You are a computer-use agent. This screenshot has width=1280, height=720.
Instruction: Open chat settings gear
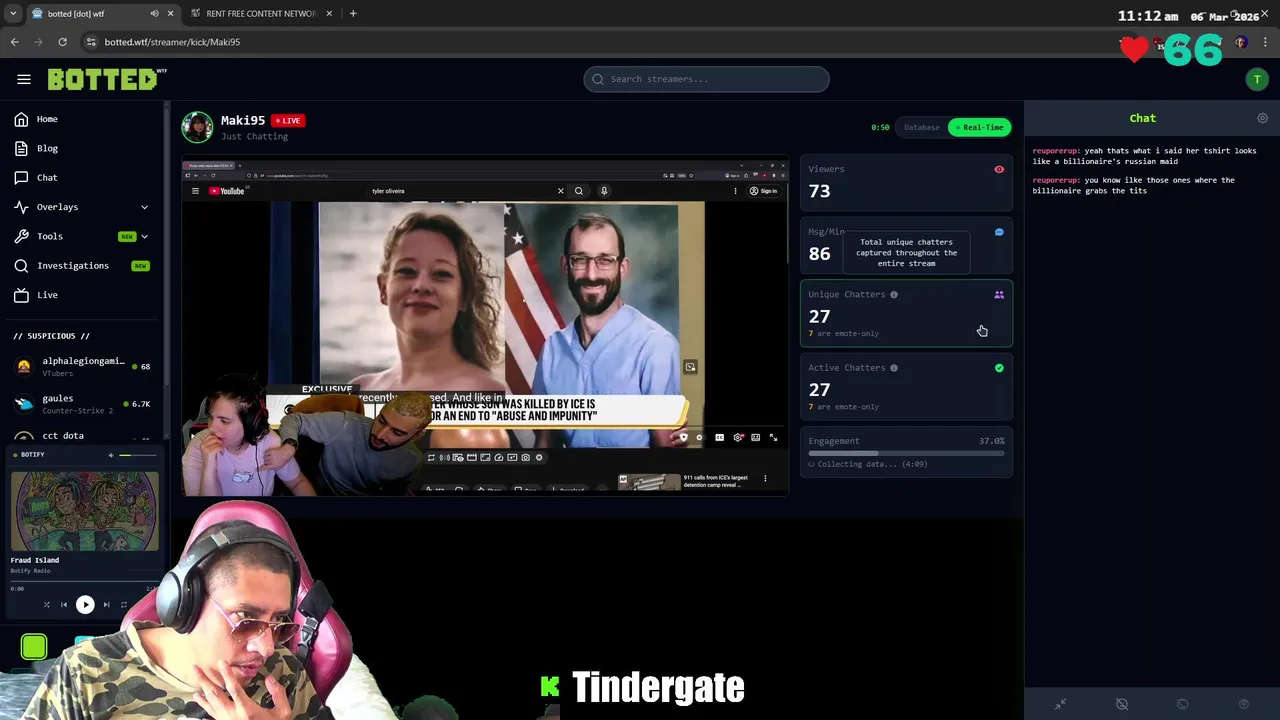[x=1262, y=118]
